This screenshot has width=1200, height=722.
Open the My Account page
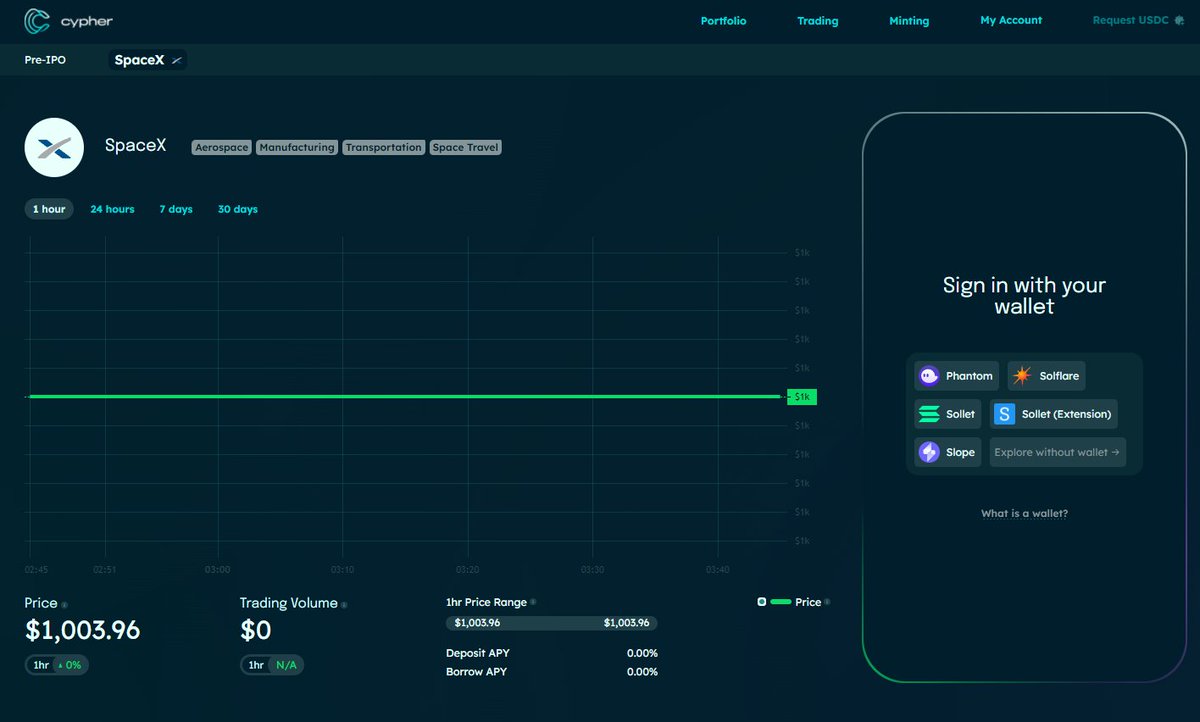[1011, 20]
